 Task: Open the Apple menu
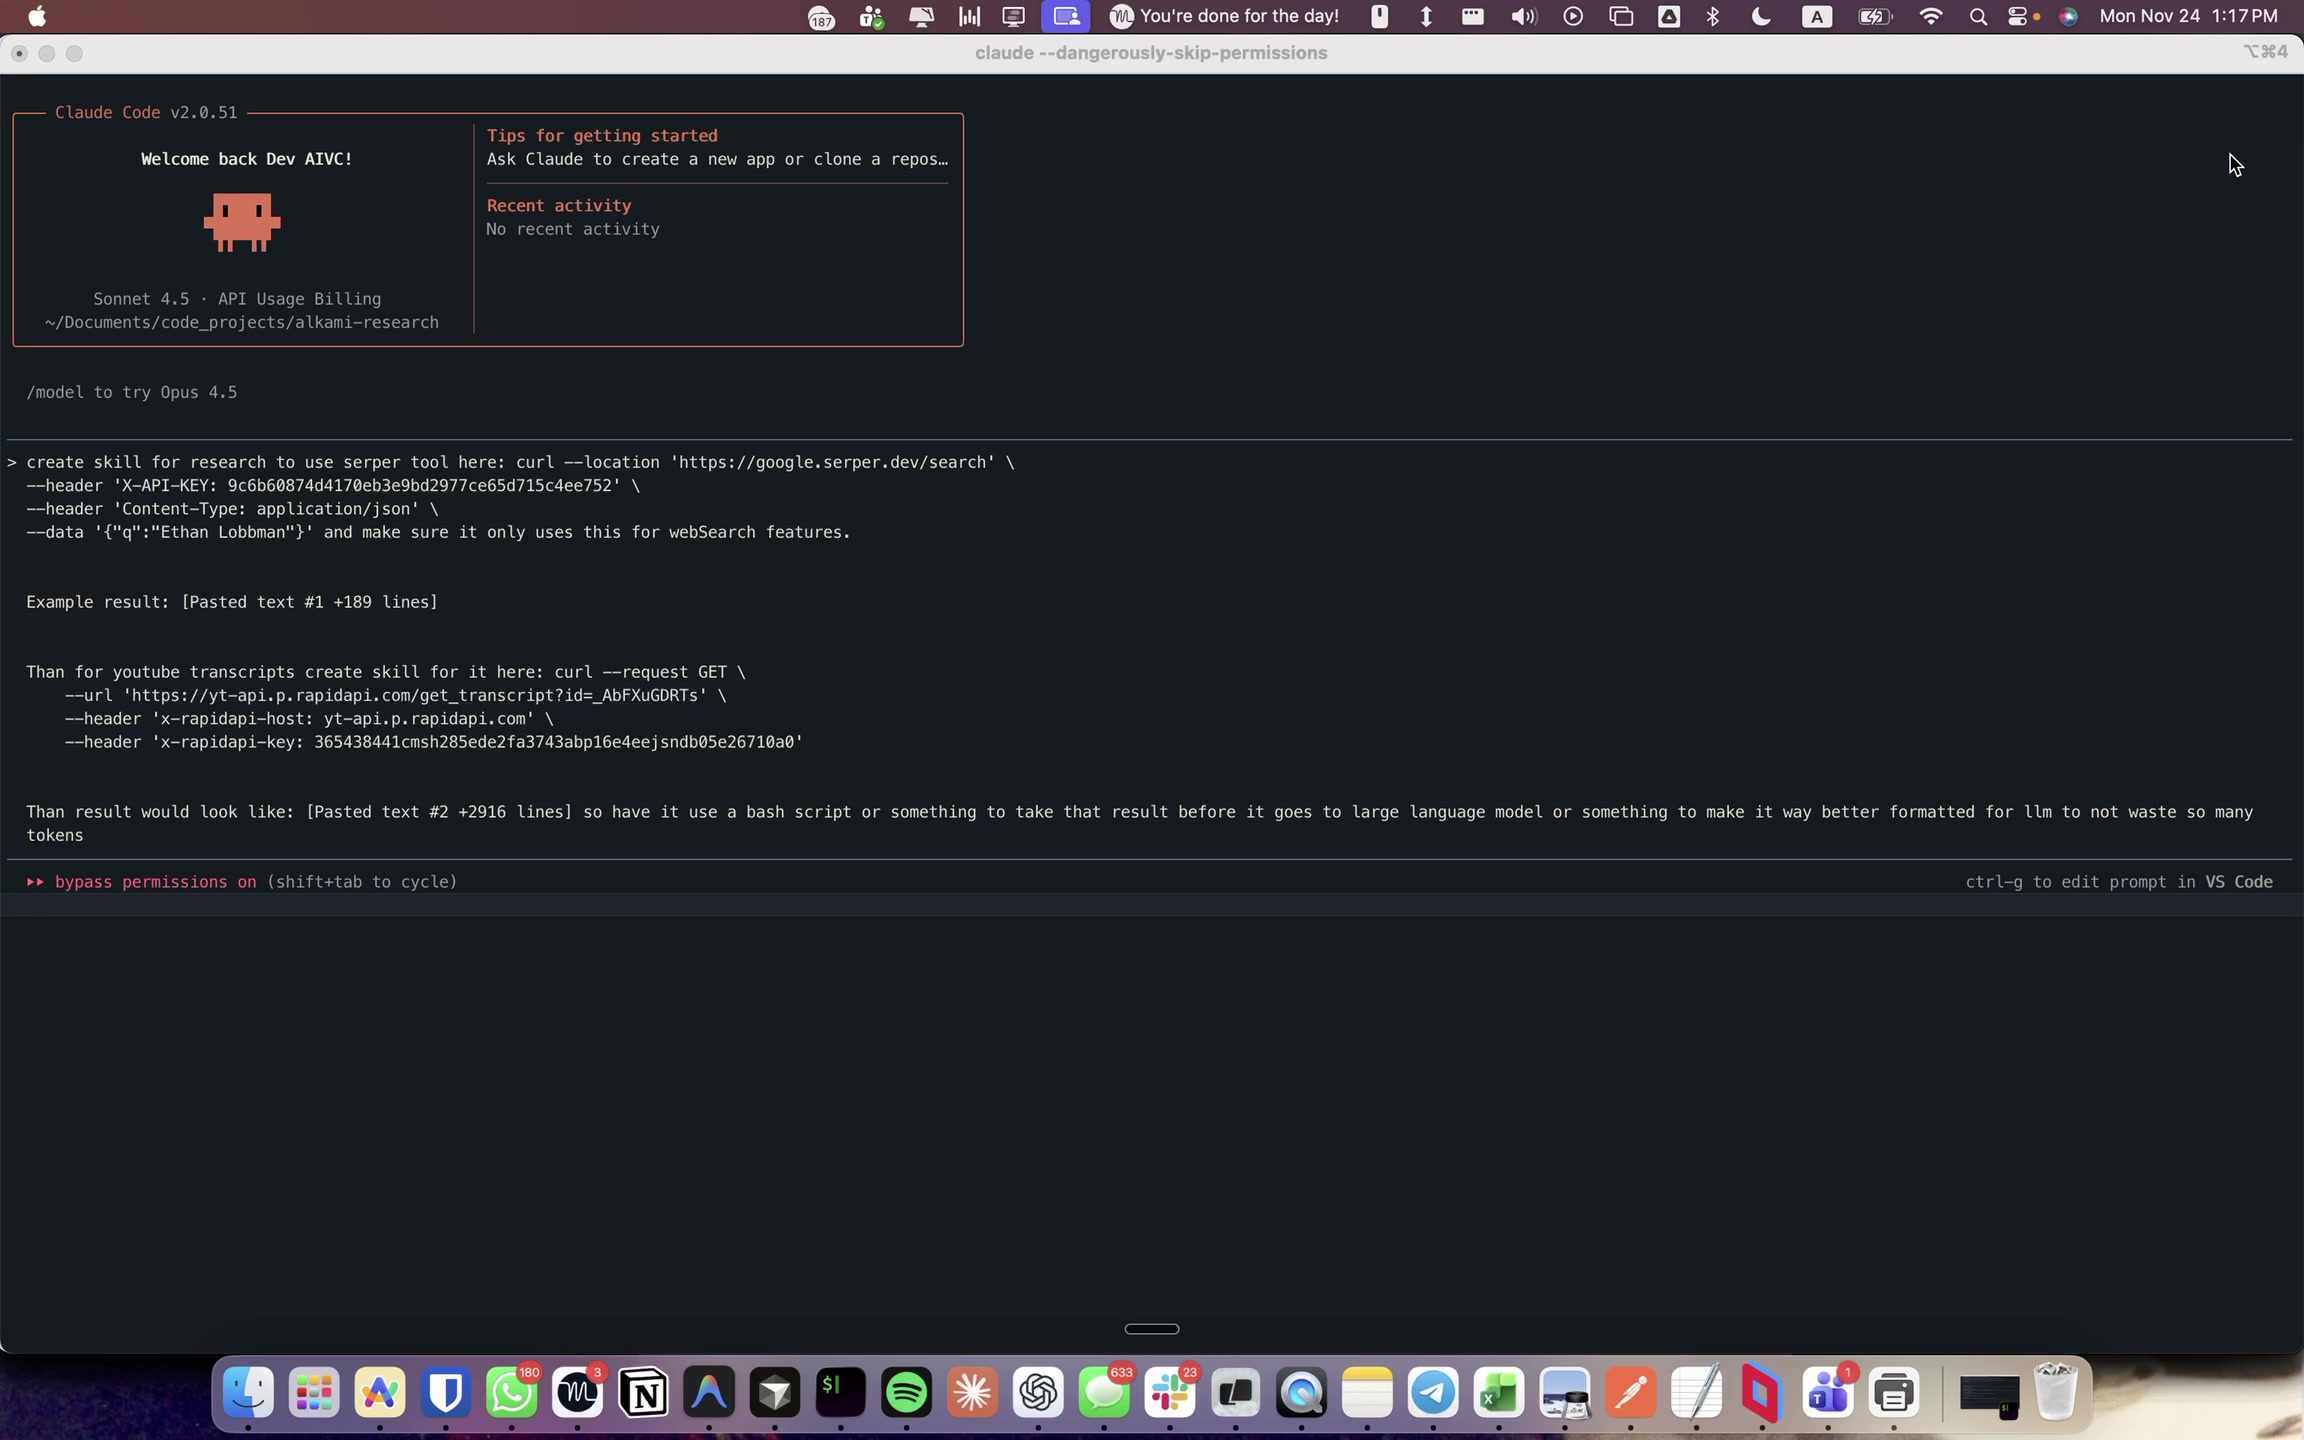(37, 16)
